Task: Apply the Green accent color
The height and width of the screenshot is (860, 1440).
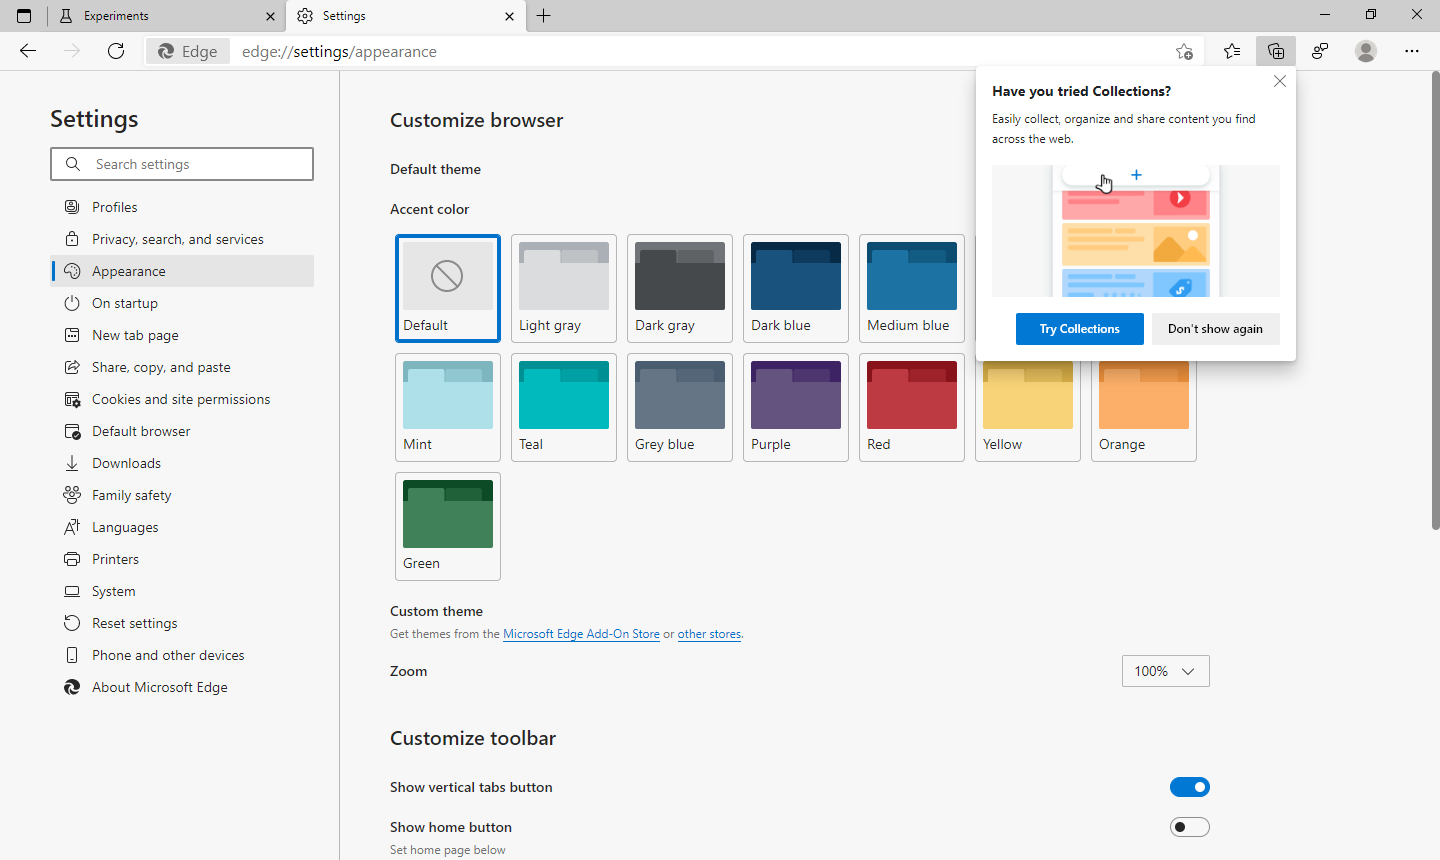Action: [x=448, y=526]
